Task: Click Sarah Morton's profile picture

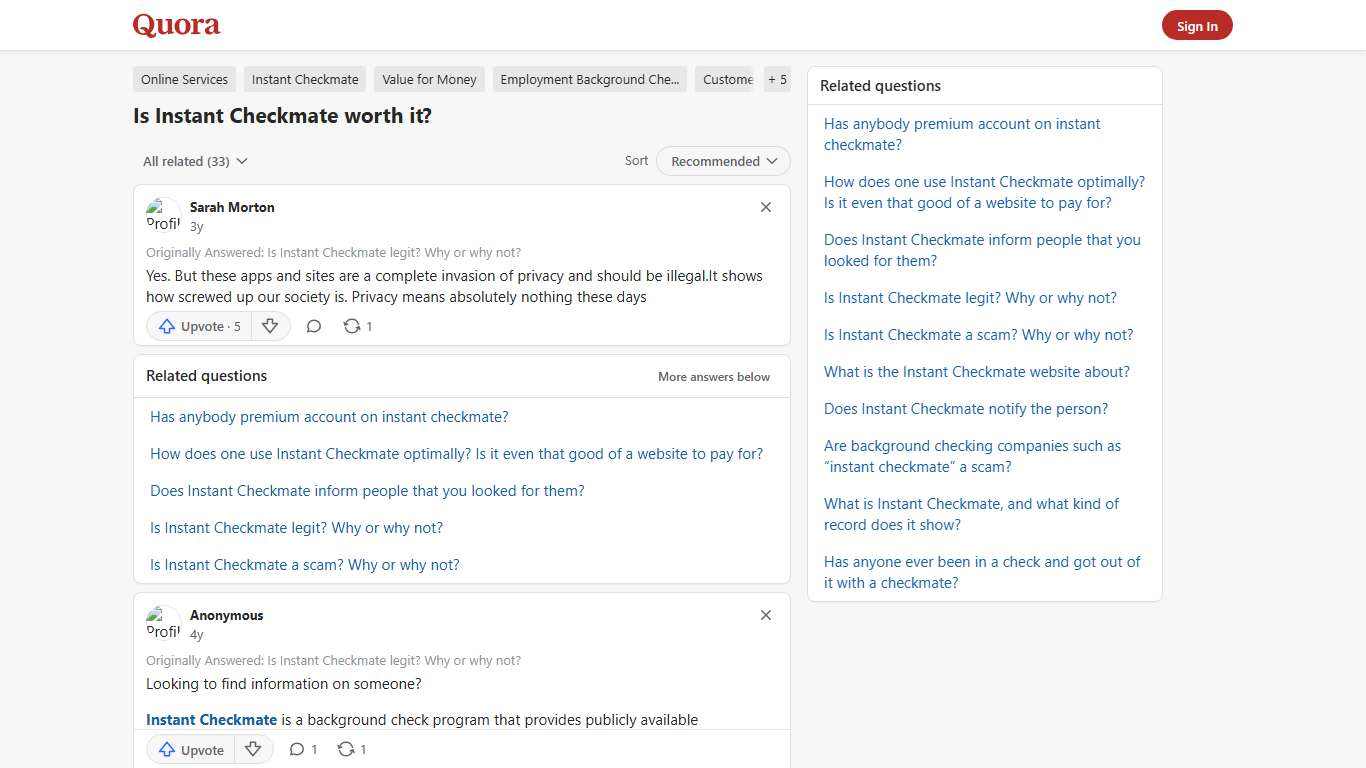Action: [x=163, y=214]
